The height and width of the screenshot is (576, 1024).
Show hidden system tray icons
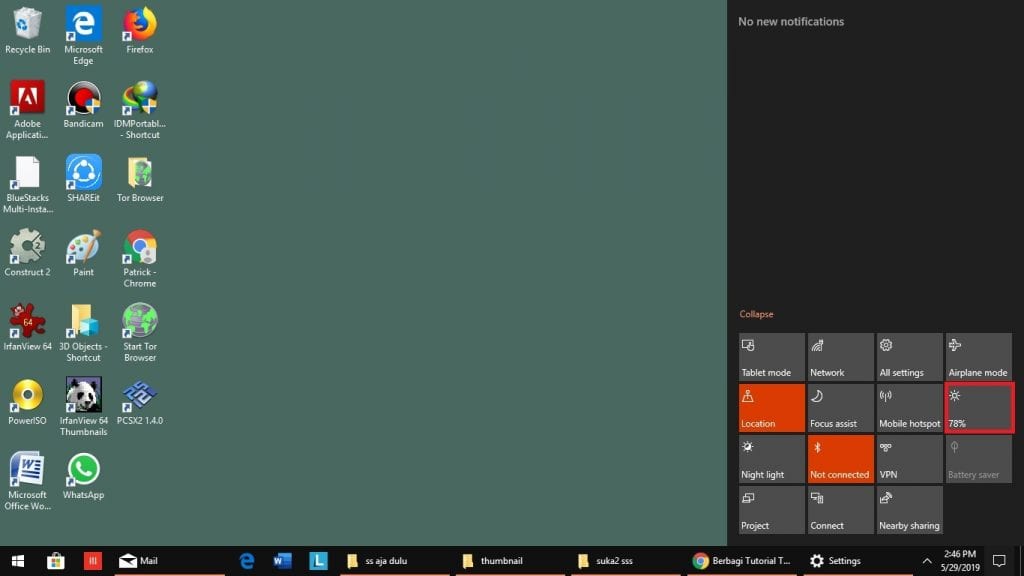coord(927,561)
